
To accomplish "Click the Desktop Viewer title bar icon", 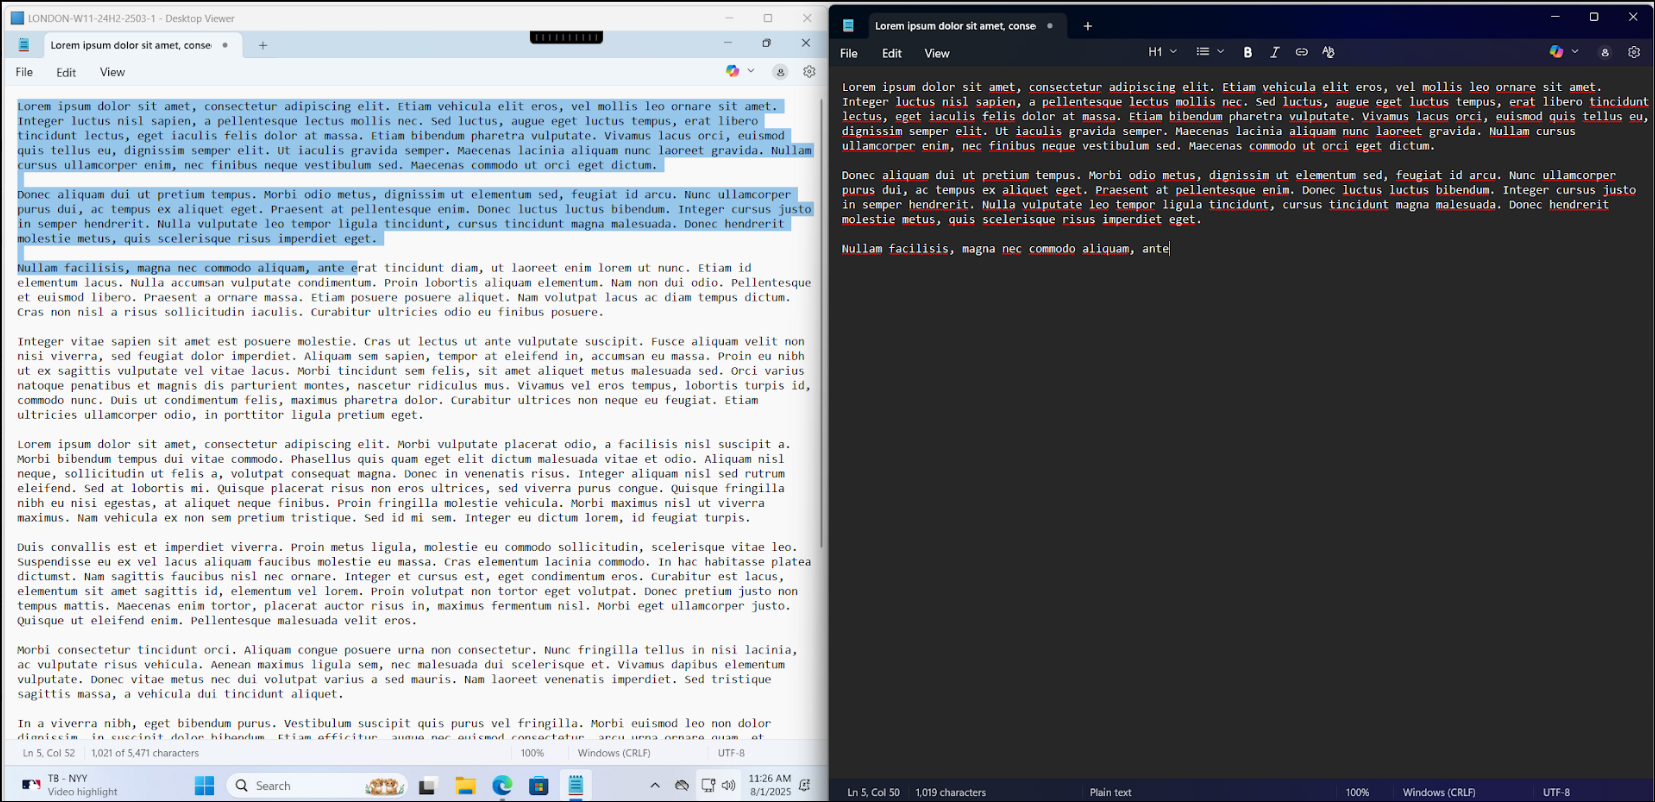I will click(x=17, y=18).
